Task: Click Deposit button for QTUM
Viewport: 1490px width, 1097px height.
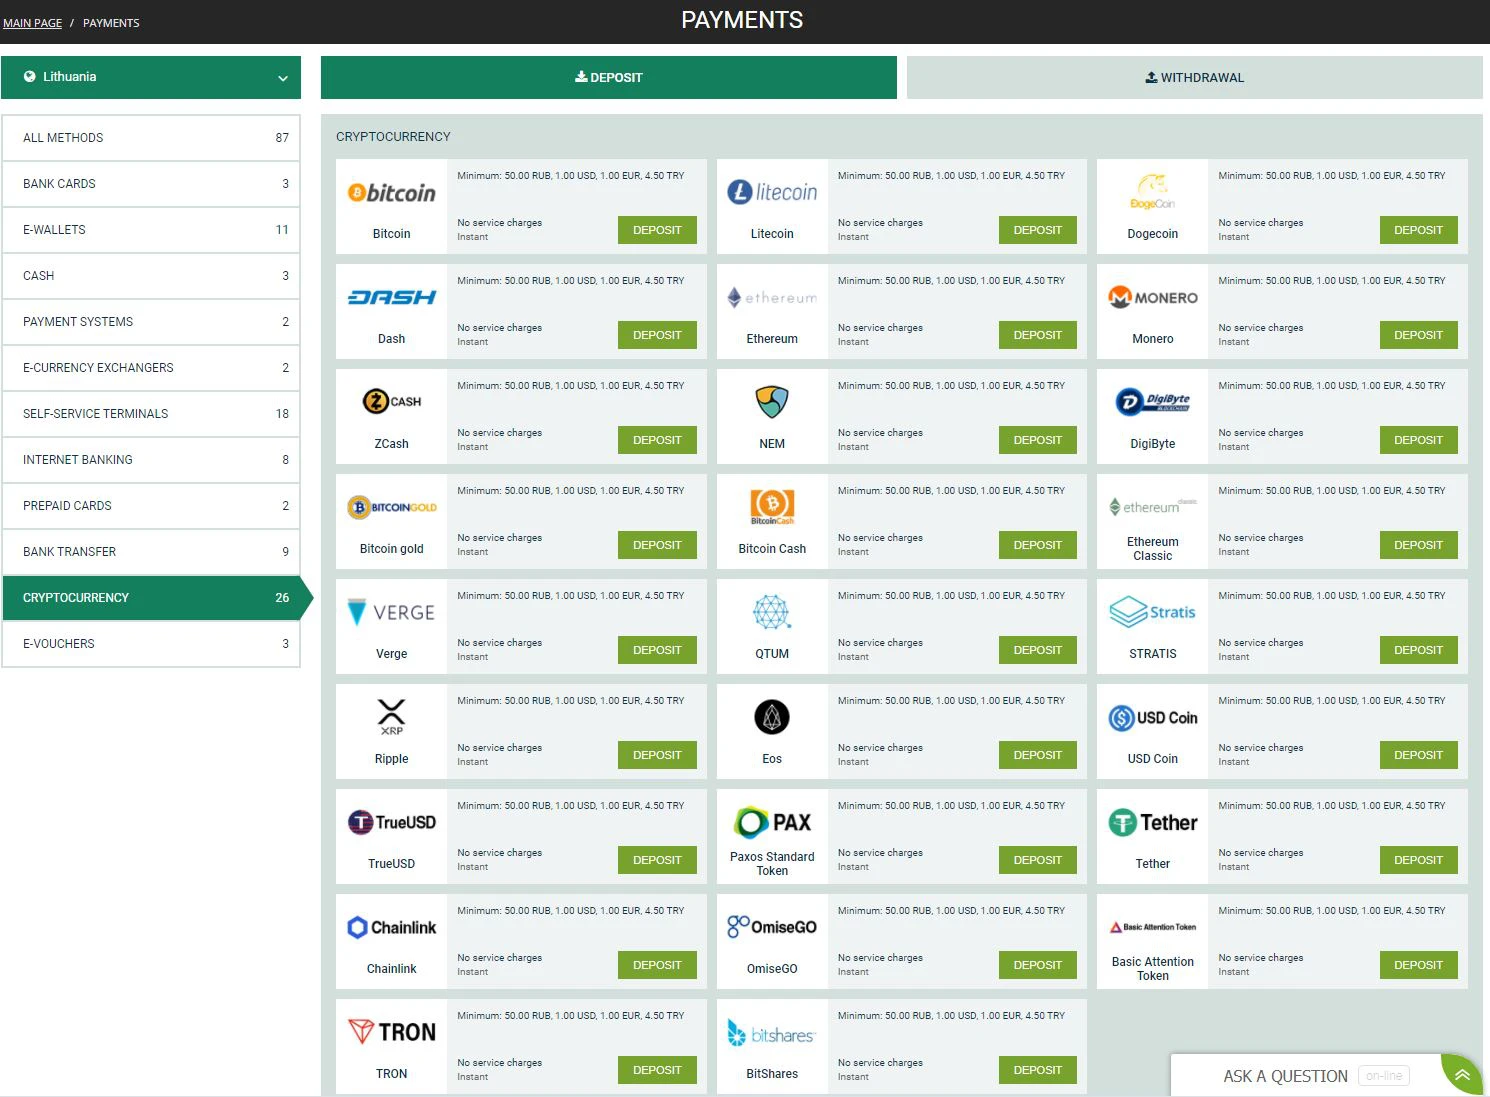Action: [1038, 650]
